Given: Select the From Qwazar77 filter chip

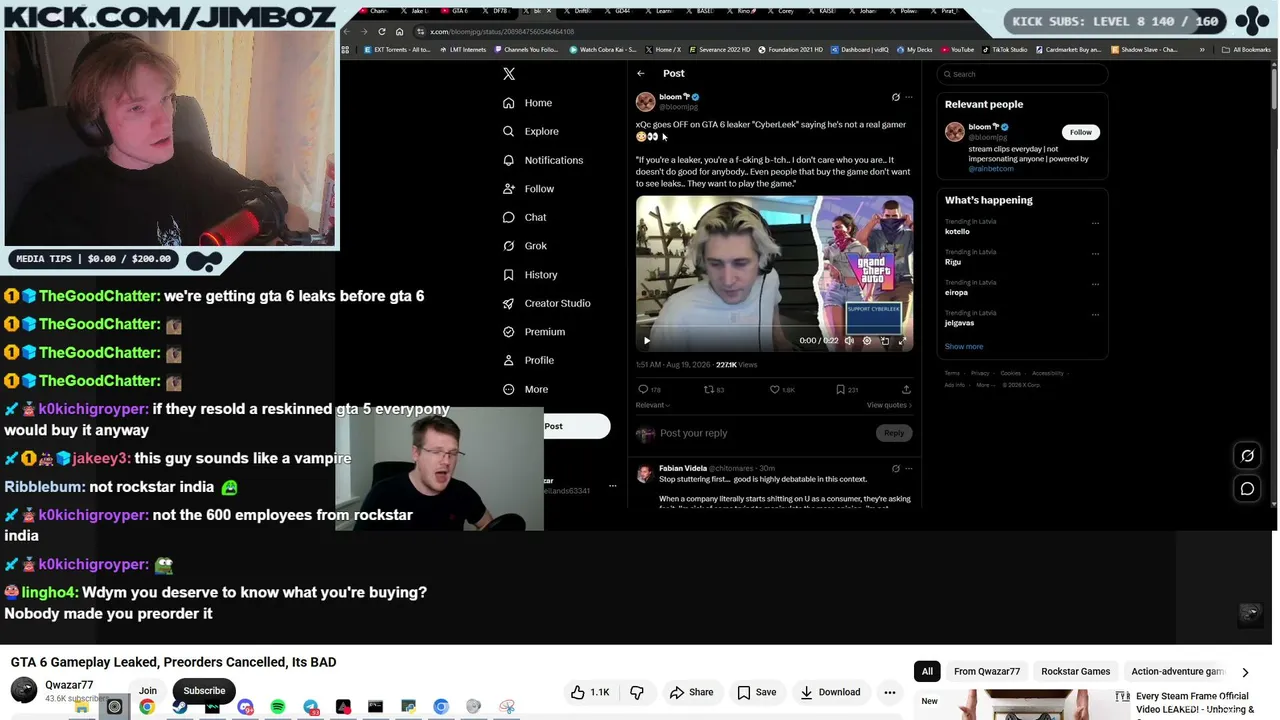Looking at the screenshot, I should coord(987,672).
